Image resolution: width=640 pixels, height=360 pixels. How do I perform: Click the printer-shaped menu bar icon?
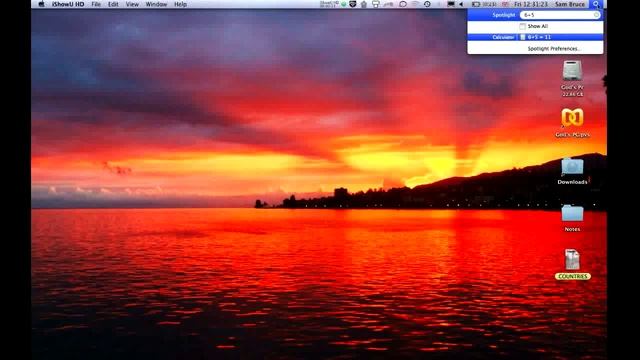click(x=376, y=4)
